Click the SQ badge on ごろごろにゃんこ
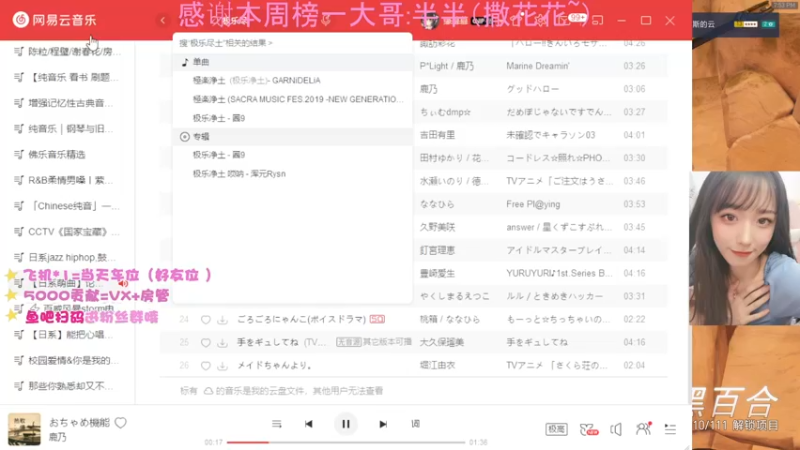This screenshot has height=450, width=800. pyautogui.click(x=377, y=319)
